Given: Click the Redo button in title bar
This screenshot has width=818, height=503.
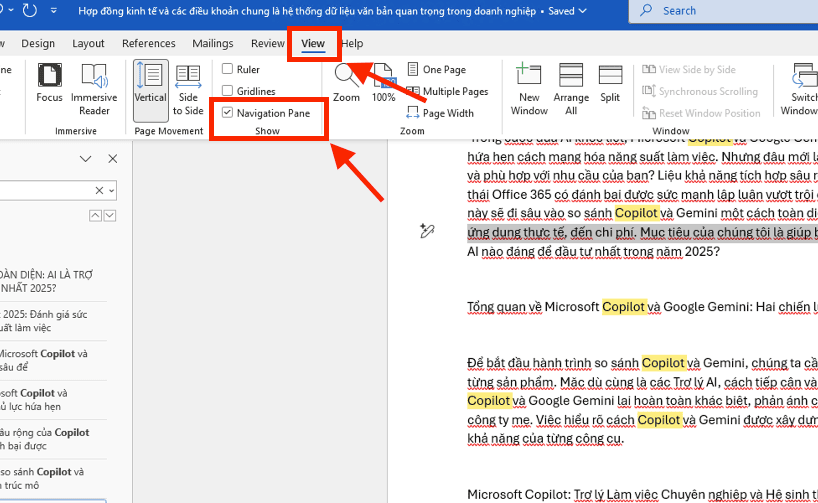Looking at the screenshot, I should click(30, 10).
